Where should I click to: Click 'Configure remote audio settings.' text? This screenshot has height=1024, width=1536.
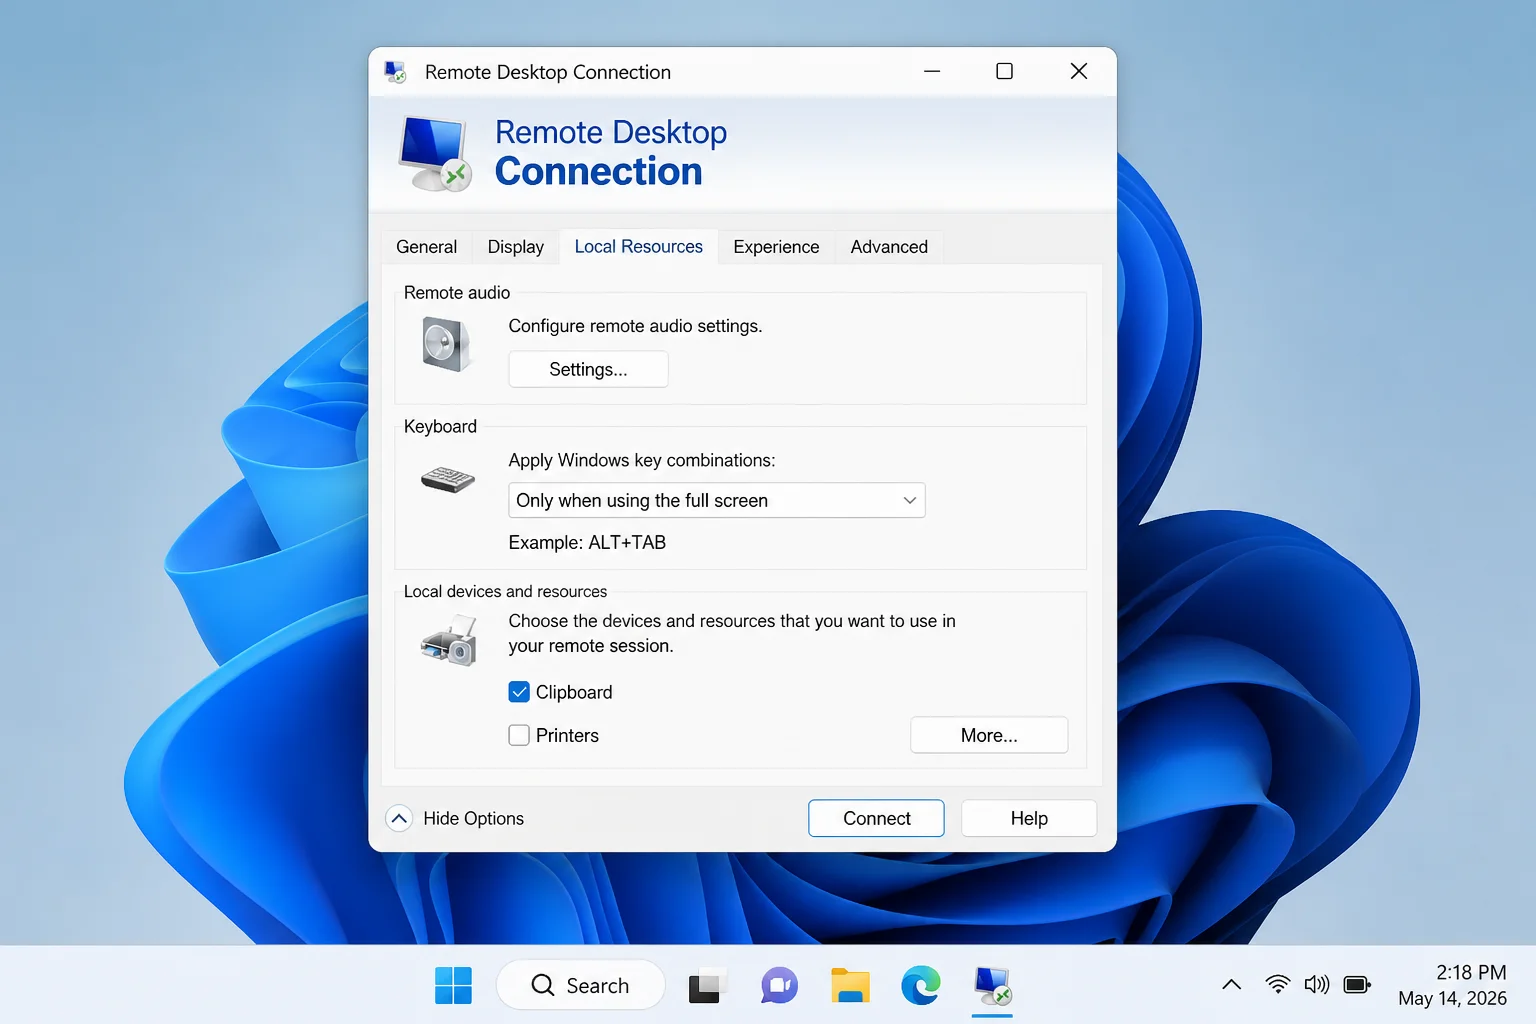(635, 326)
